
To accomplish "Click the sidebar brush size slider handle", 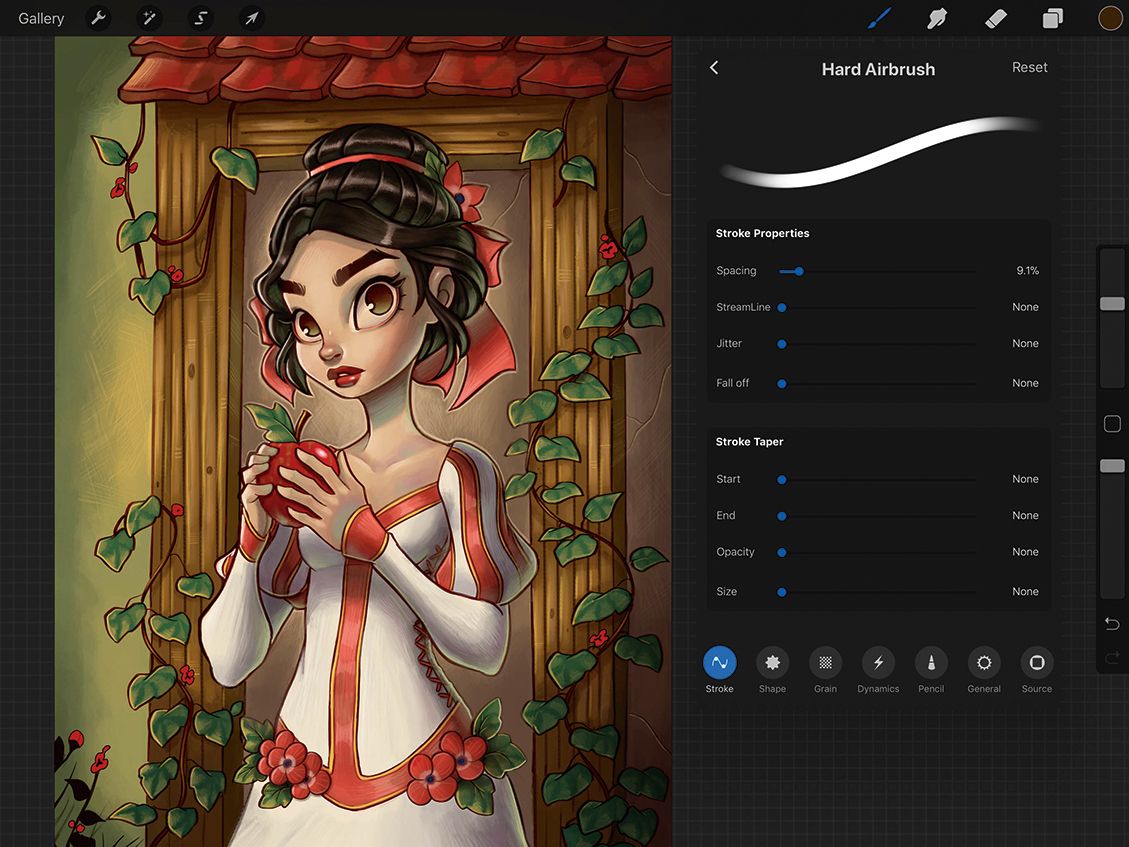I will click(x=1112, y=304).
